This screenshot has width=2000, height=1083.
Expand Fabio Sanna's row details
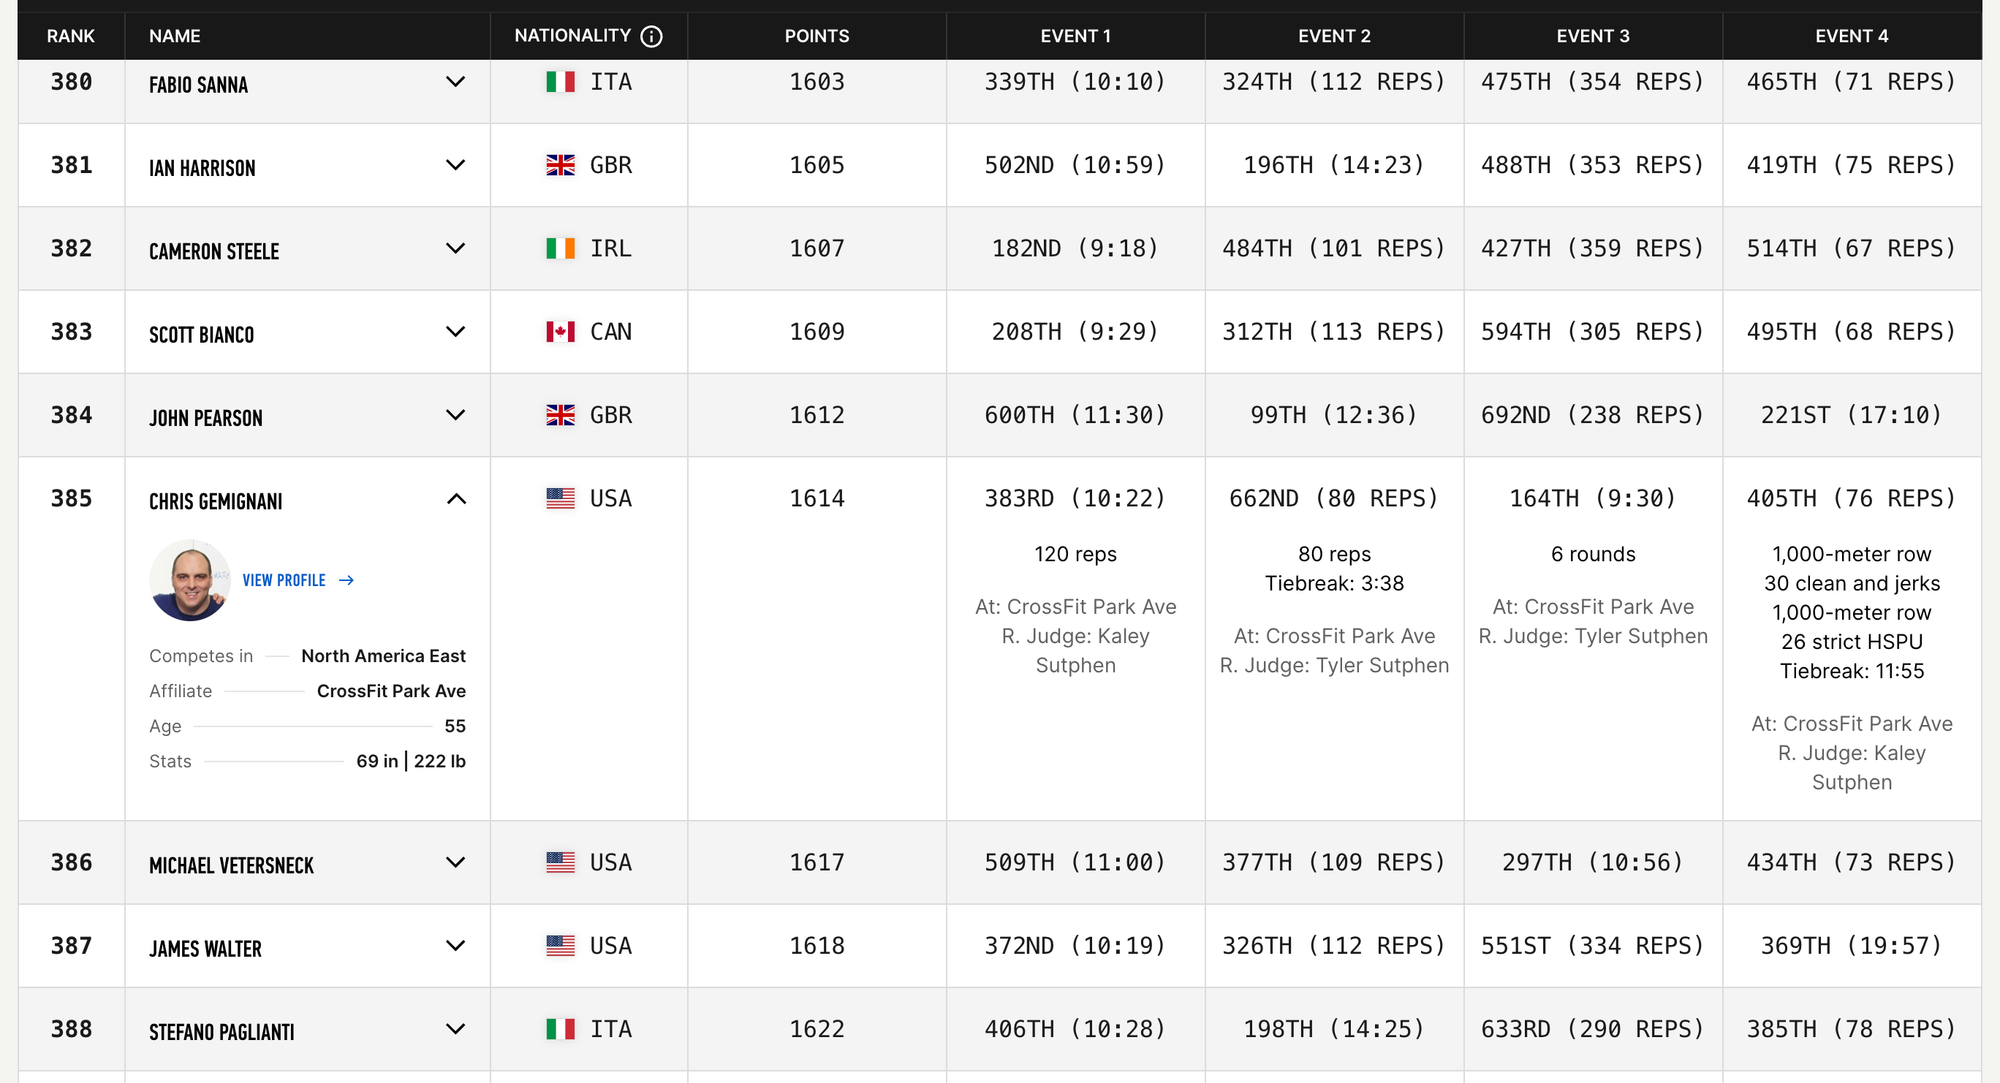[x=455, y=82]
